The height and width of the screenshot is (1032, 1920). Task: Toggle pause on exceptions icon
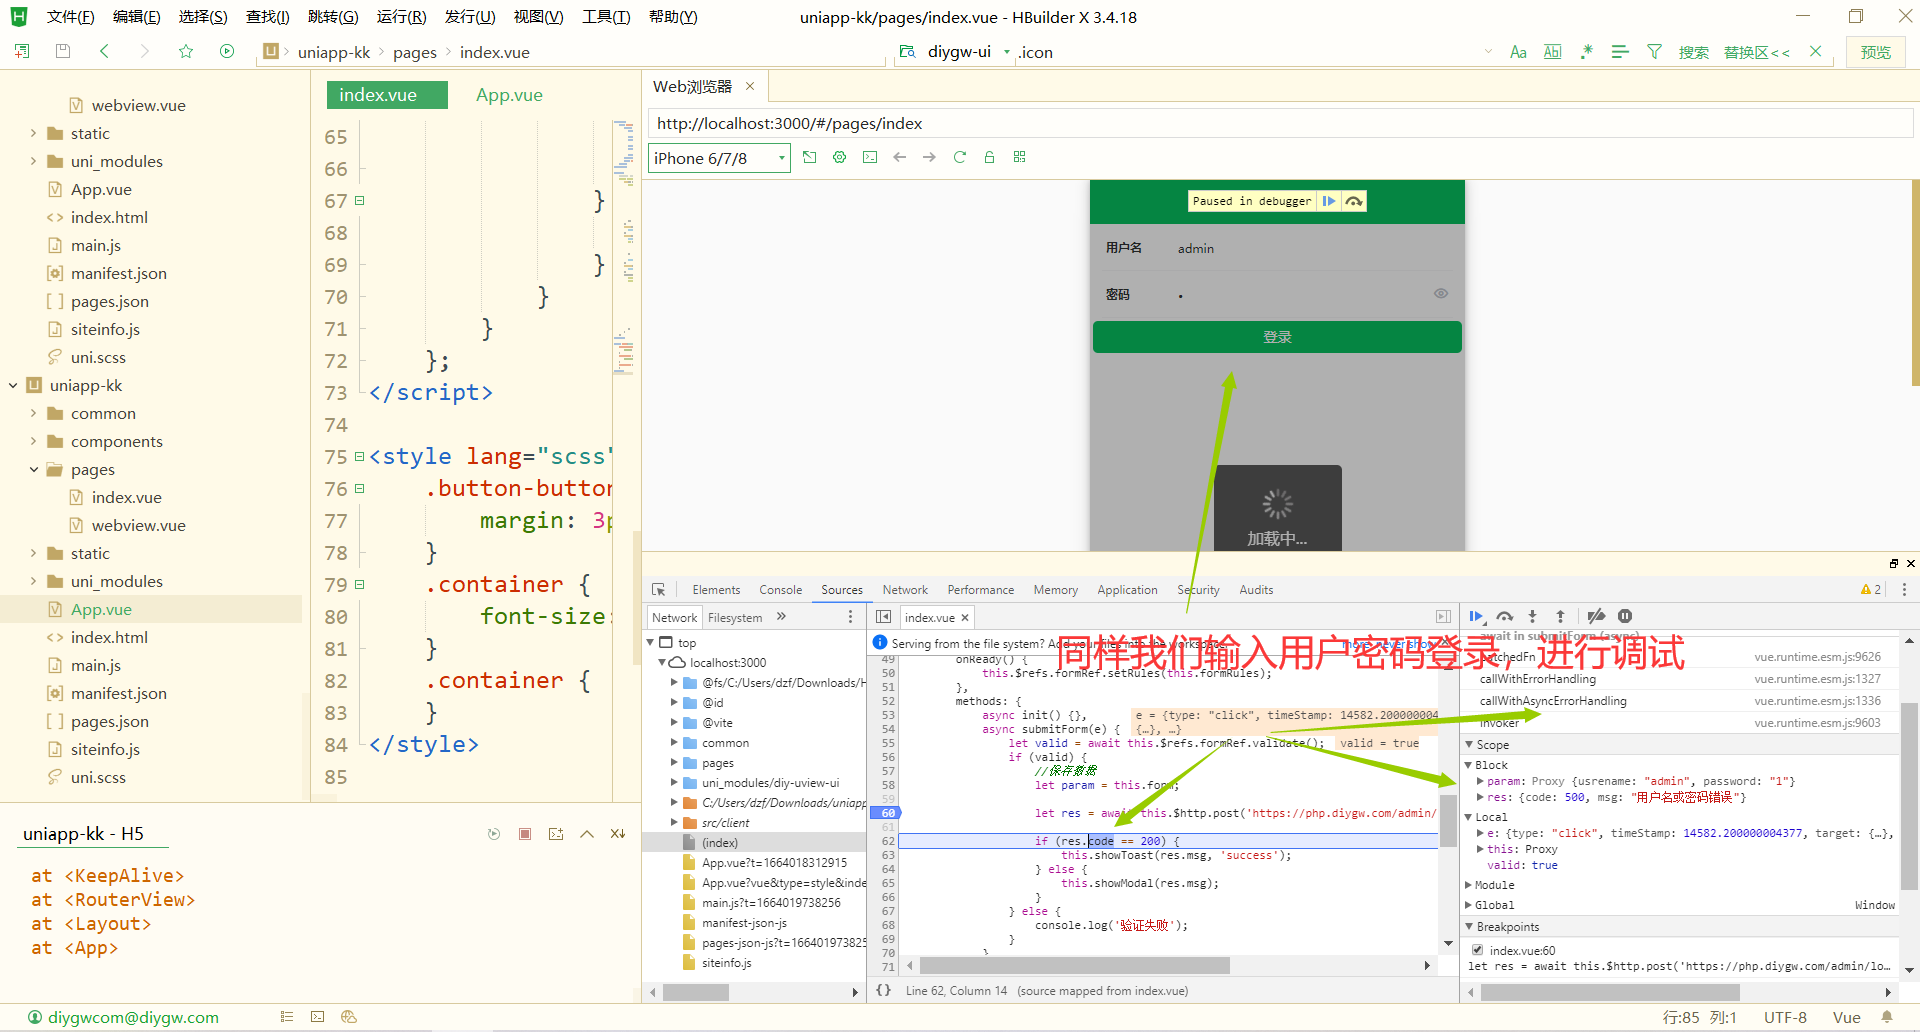1625,616
